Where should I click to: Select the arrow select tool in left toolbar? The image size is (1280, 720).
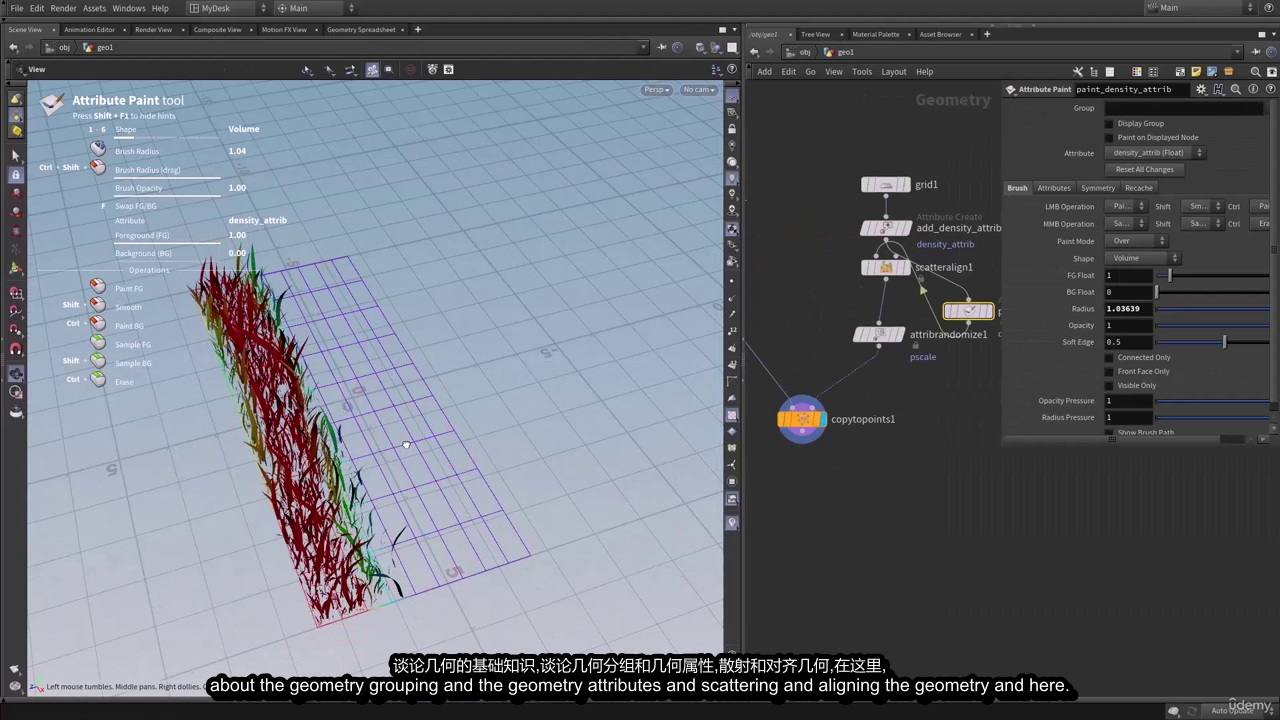pos(15,156)
